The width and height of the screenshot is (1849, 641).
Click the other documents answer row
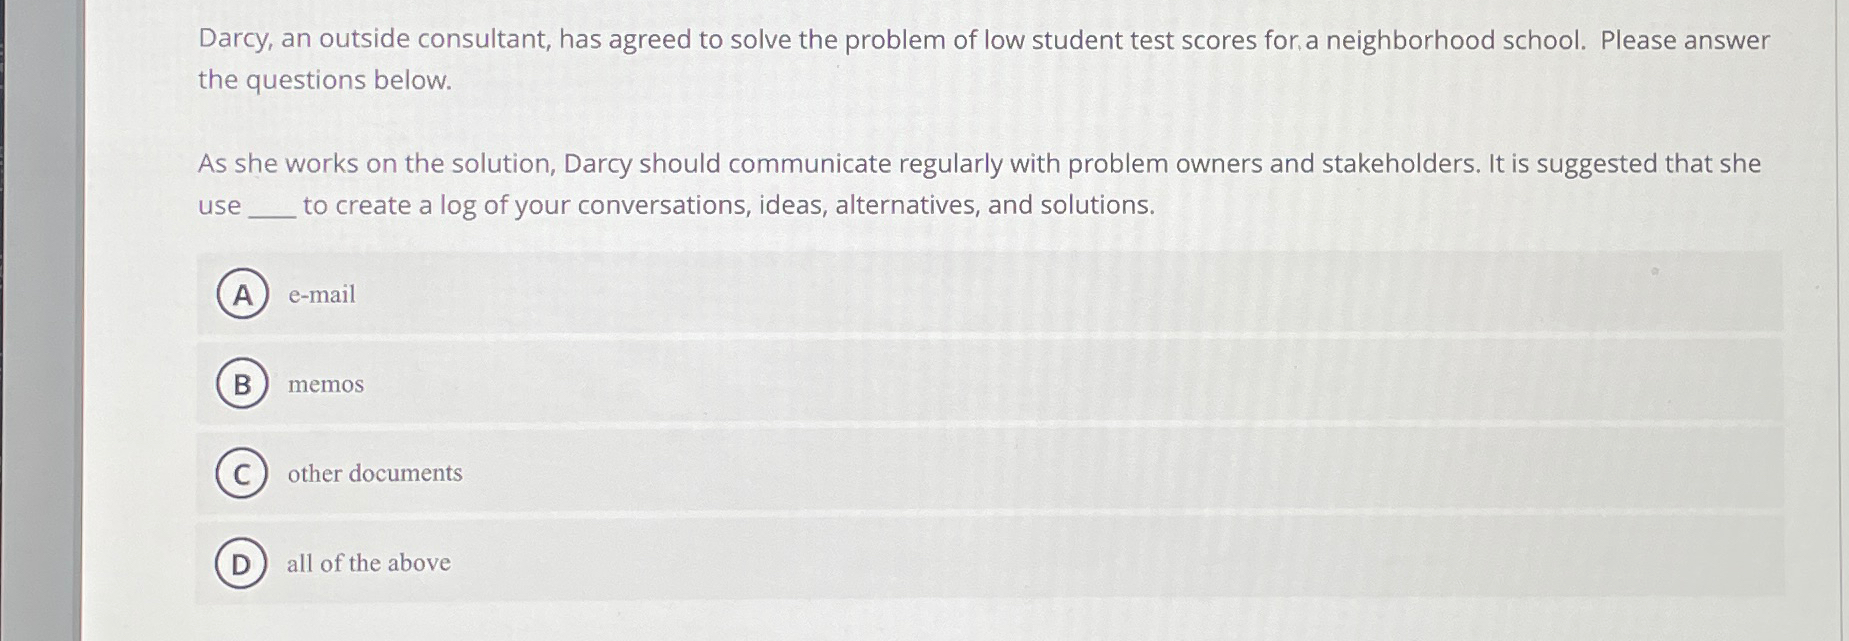pos(800,473)
